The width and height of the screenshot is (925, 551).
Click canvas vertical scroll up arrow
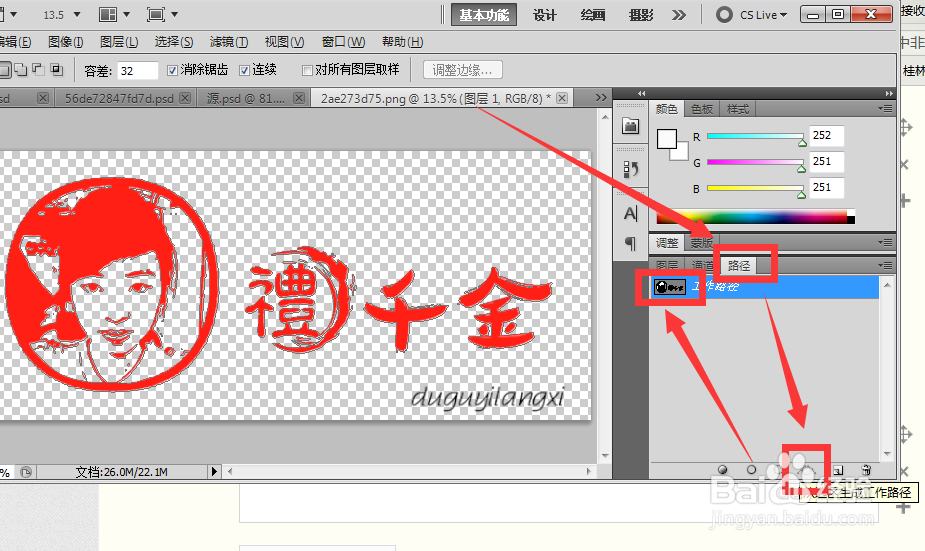(x=605, y=117)
